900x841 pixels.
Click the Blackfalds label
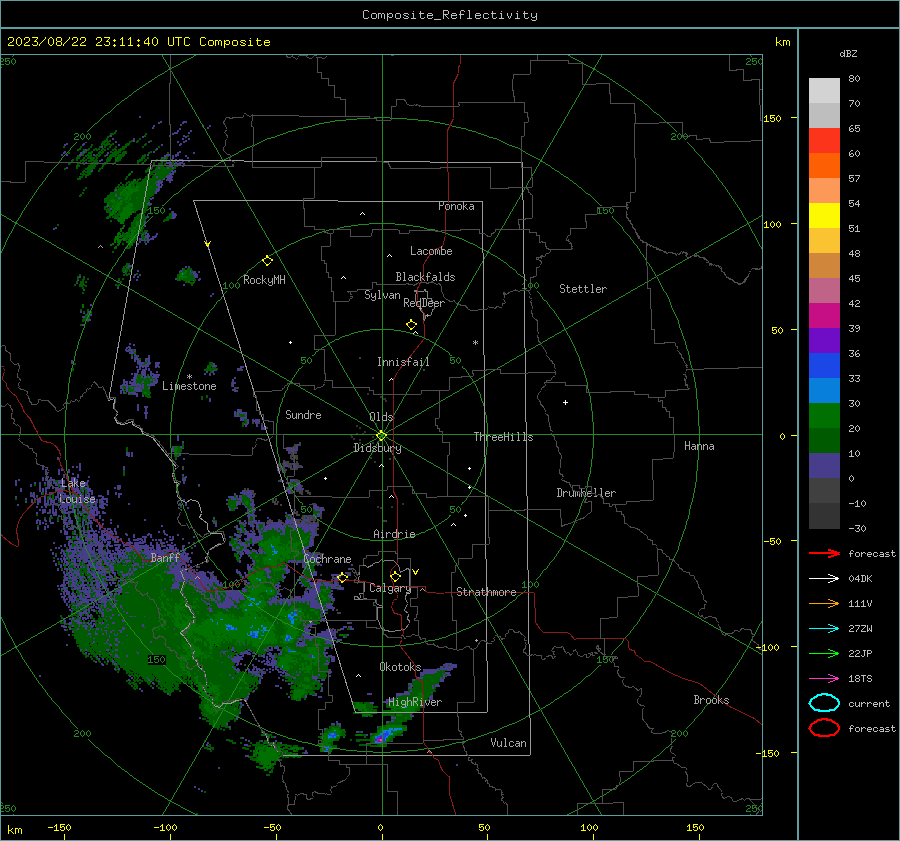coord(425,277)
